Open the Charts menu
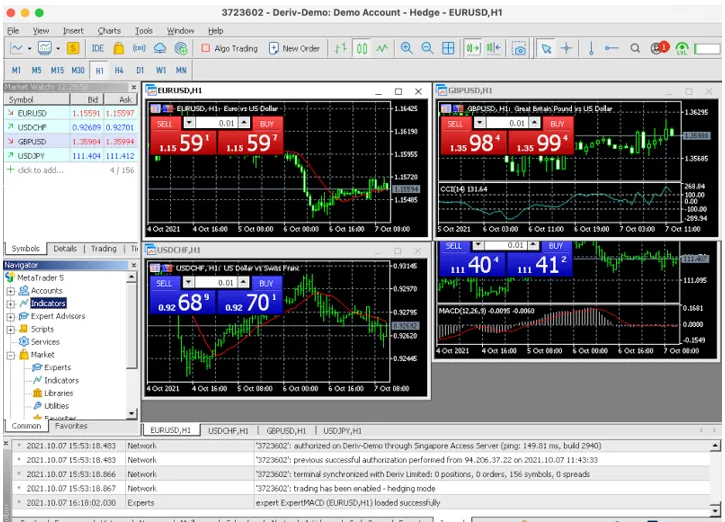This screenshot has width=725, height=522. [109, 31]
